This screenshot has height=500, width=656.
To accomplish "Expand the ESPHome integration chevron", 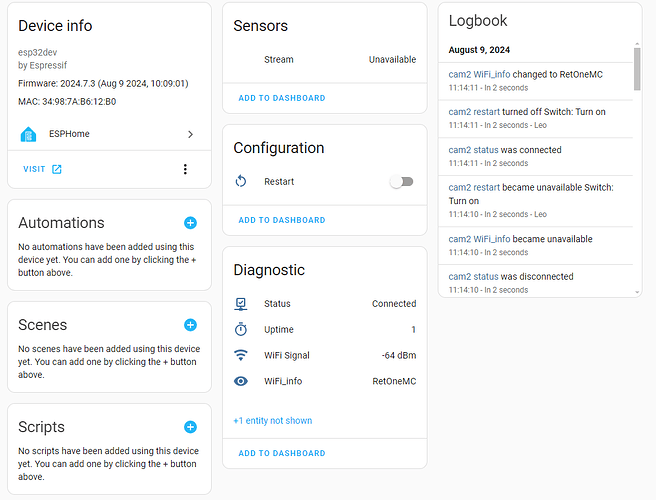I will 190,134.
